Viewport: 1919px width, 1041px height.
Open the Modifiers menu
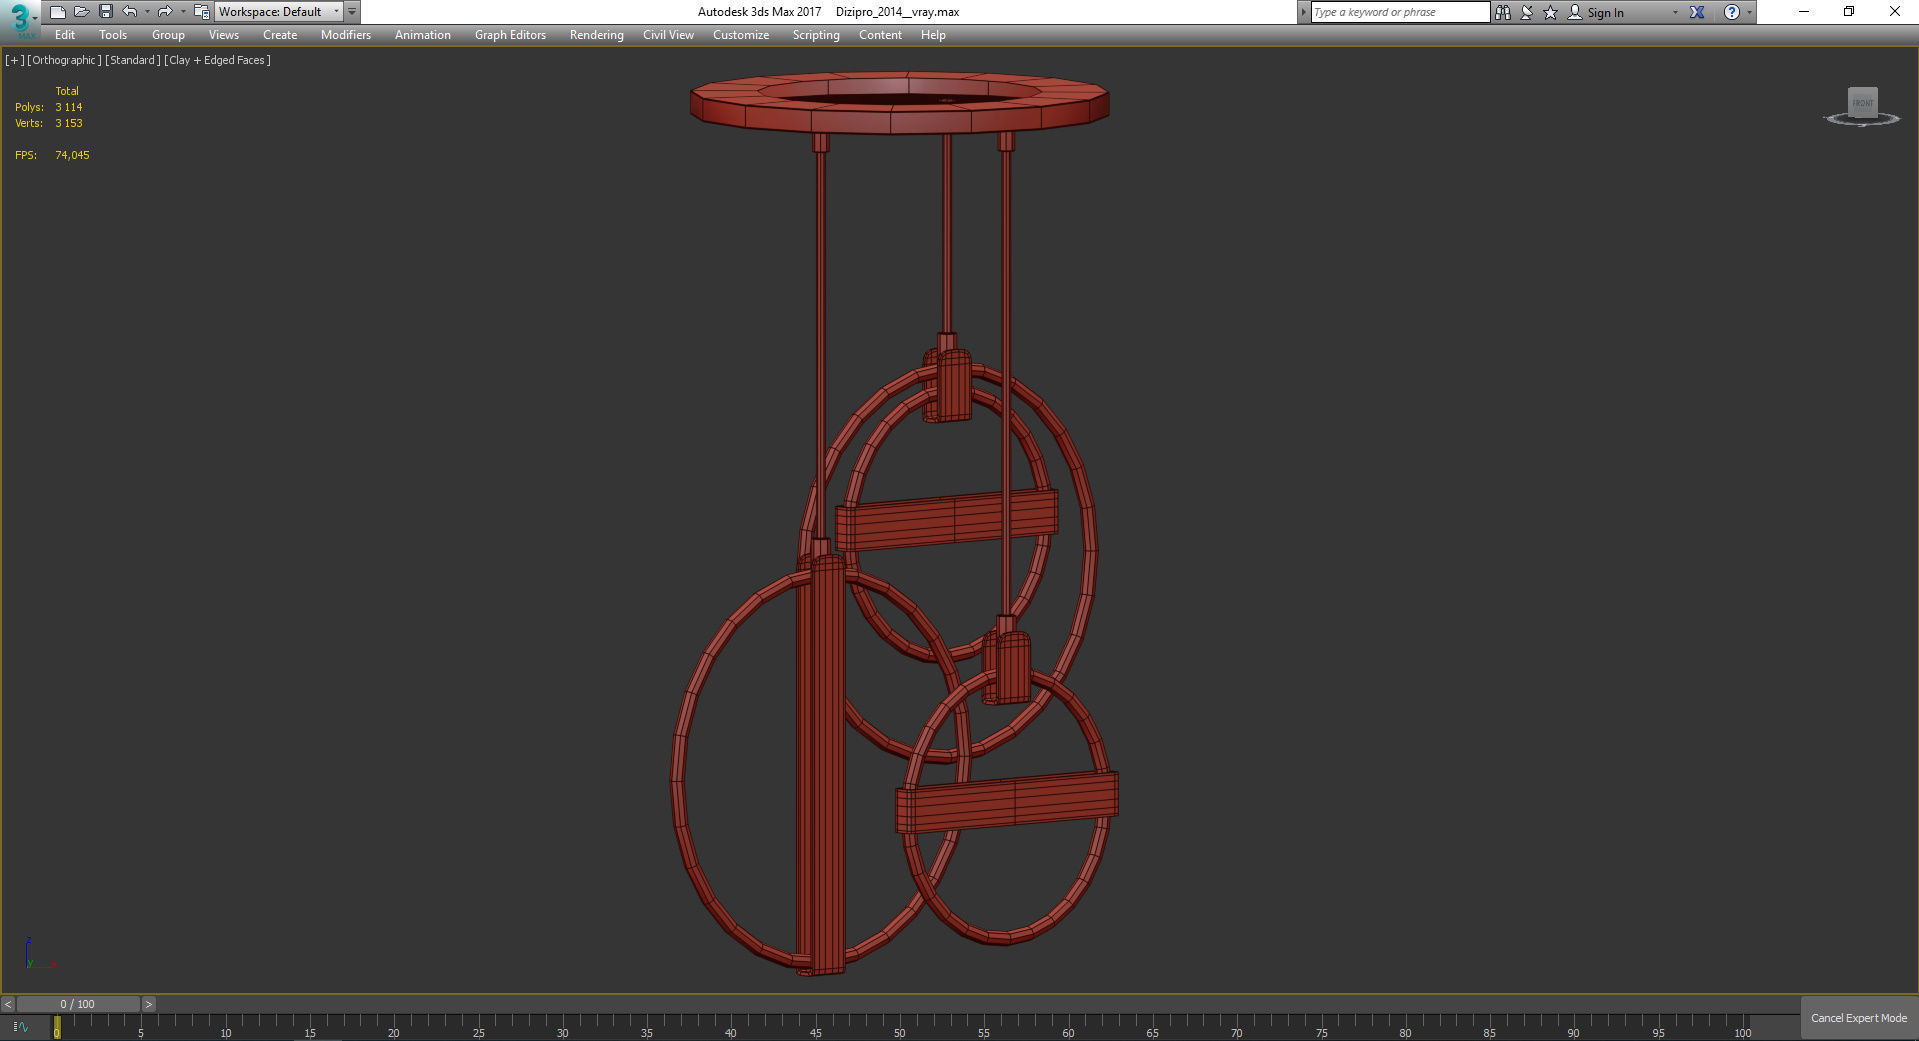346,35
